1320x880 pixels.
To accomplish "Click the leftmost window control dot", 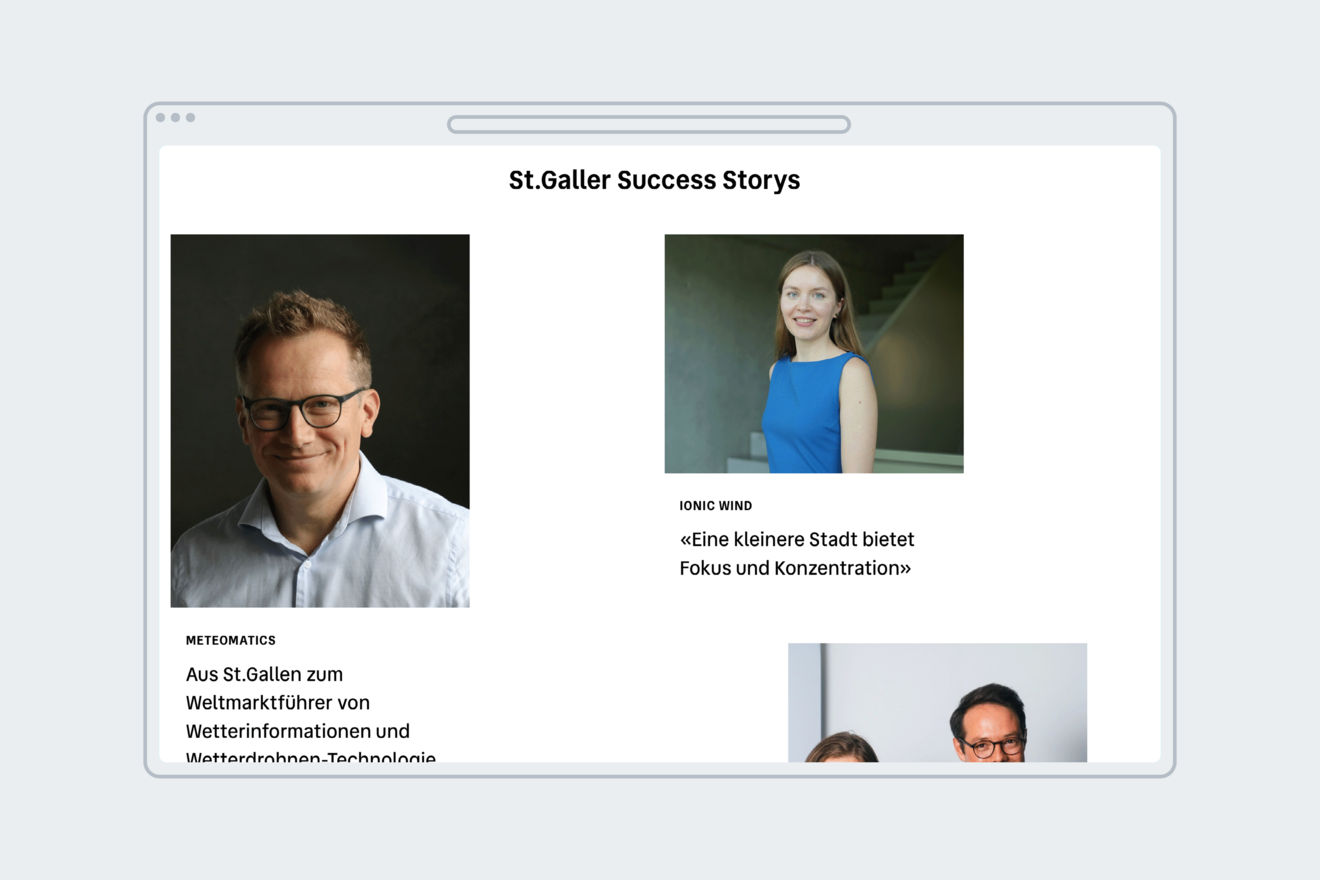I will (160, 118).
